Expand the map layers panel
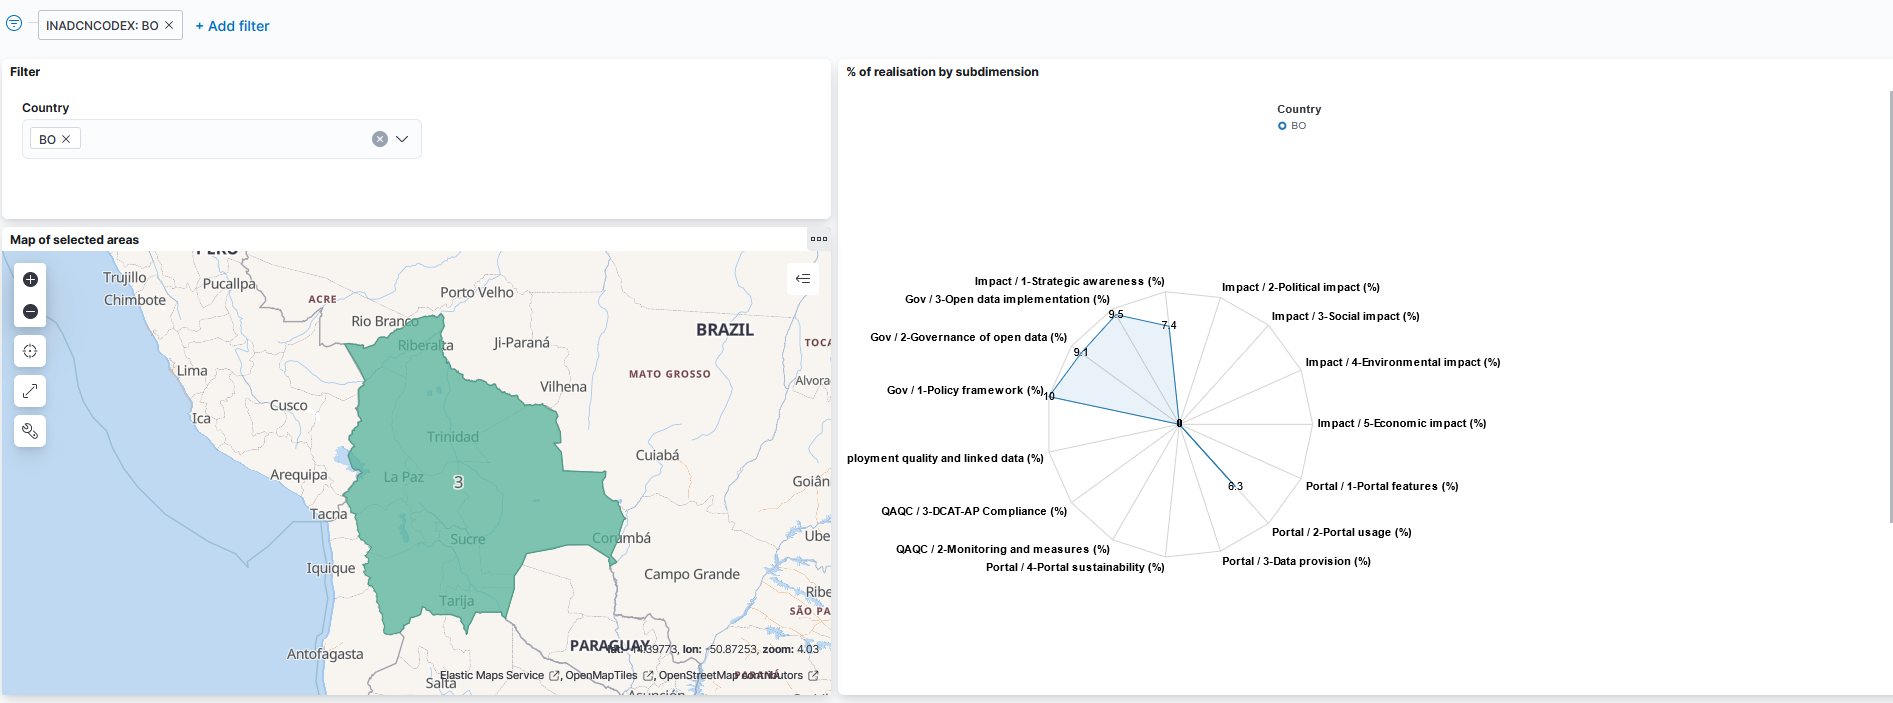Viewport: 1893px width, 703px height. (803, 279)
